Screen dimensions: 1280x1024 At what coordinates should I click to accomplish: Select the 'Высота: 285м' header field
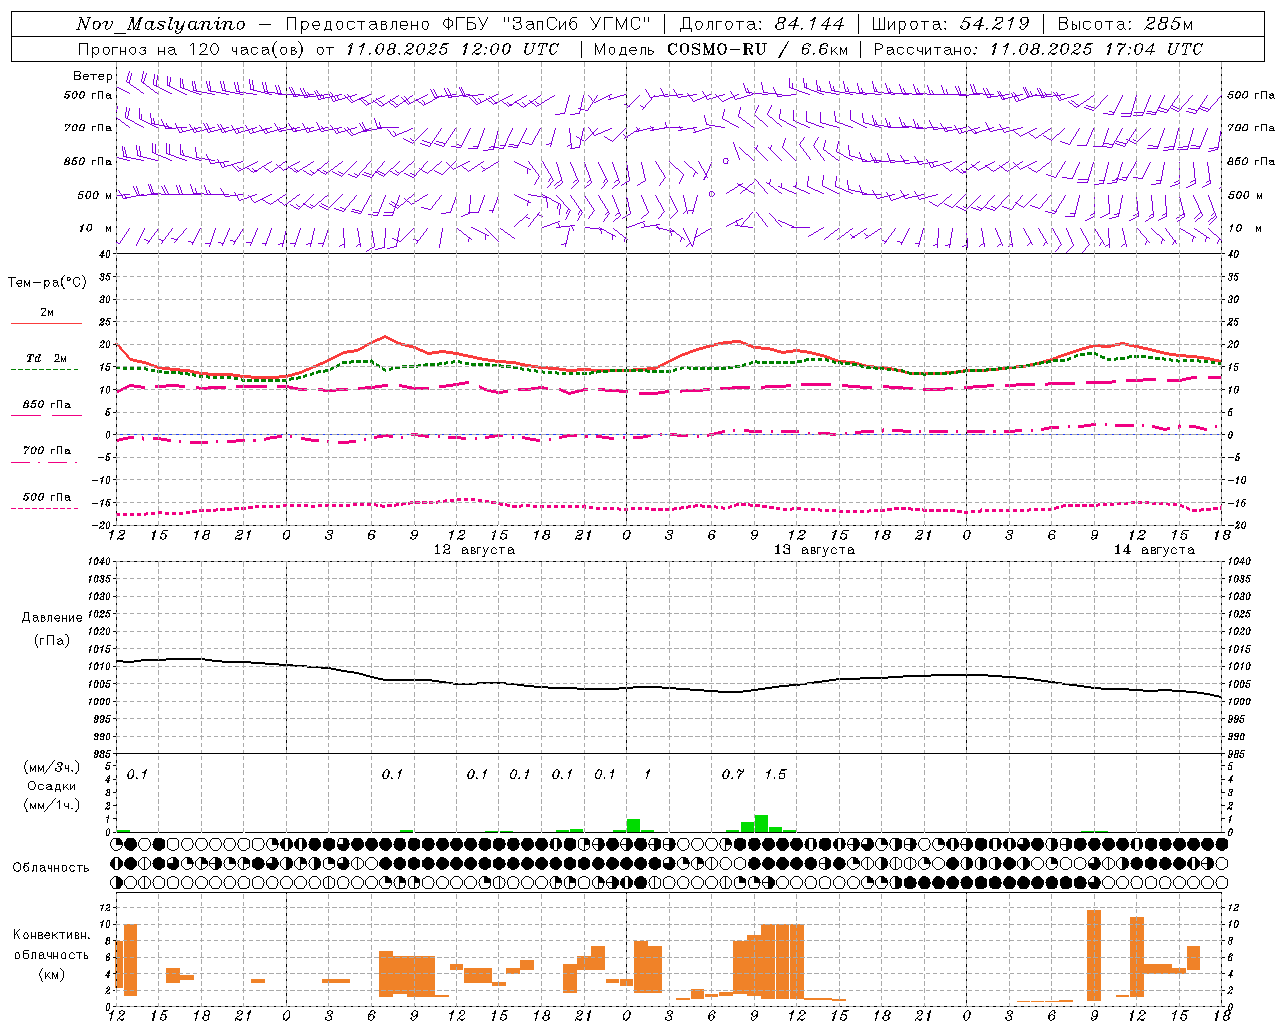point(1125,24)
